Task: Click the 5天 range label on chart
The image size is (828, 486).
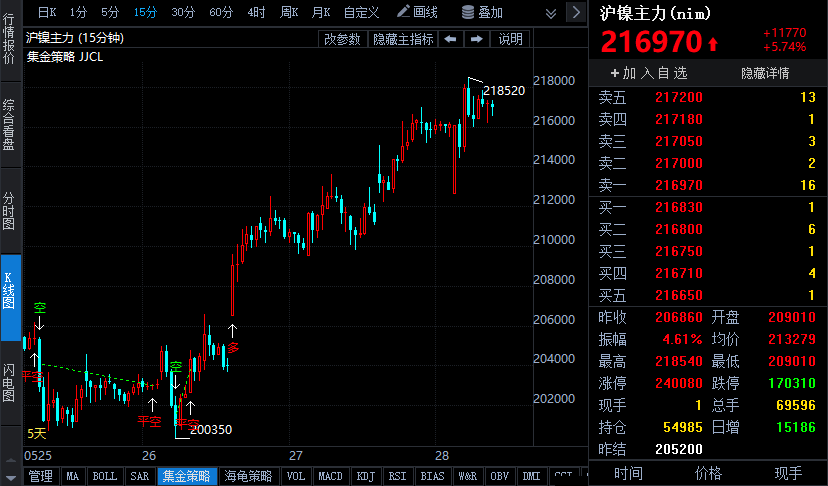Action: [x=37, y=434]
